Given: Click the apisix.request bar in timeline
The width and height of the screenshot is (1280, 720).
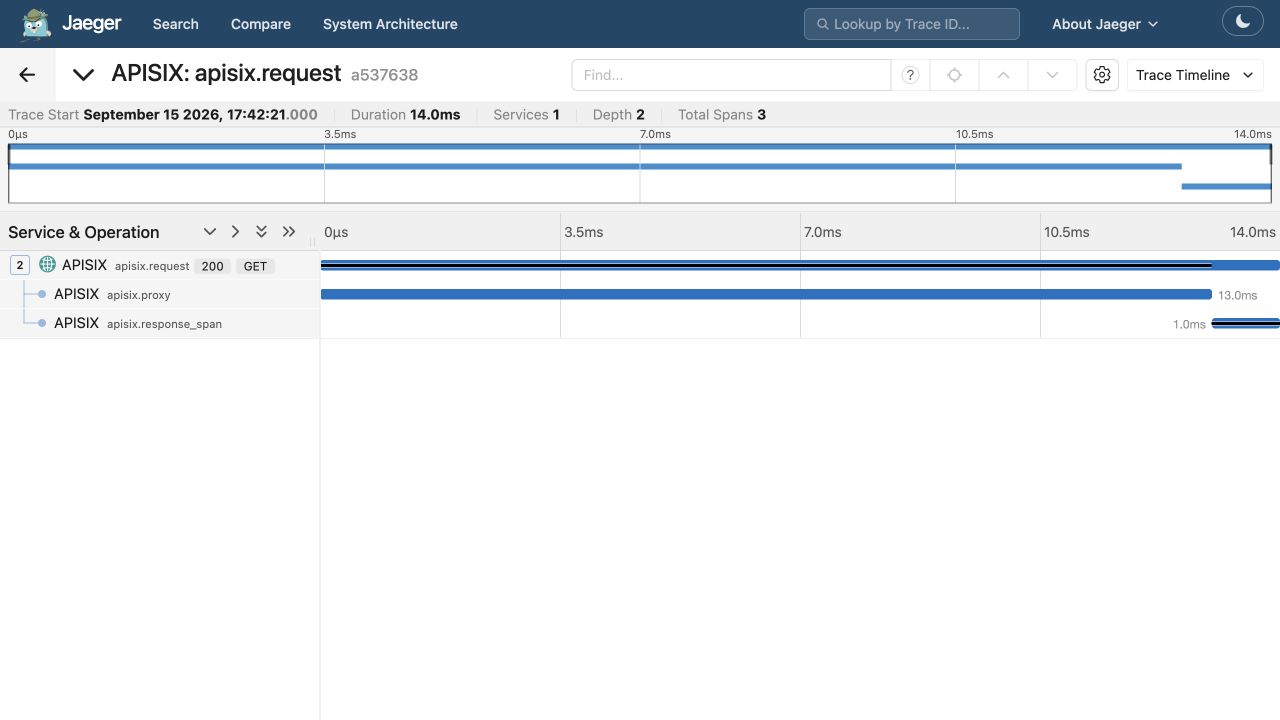Looking at the screenshot, I should pyautogui.click(x=800, y=265).
